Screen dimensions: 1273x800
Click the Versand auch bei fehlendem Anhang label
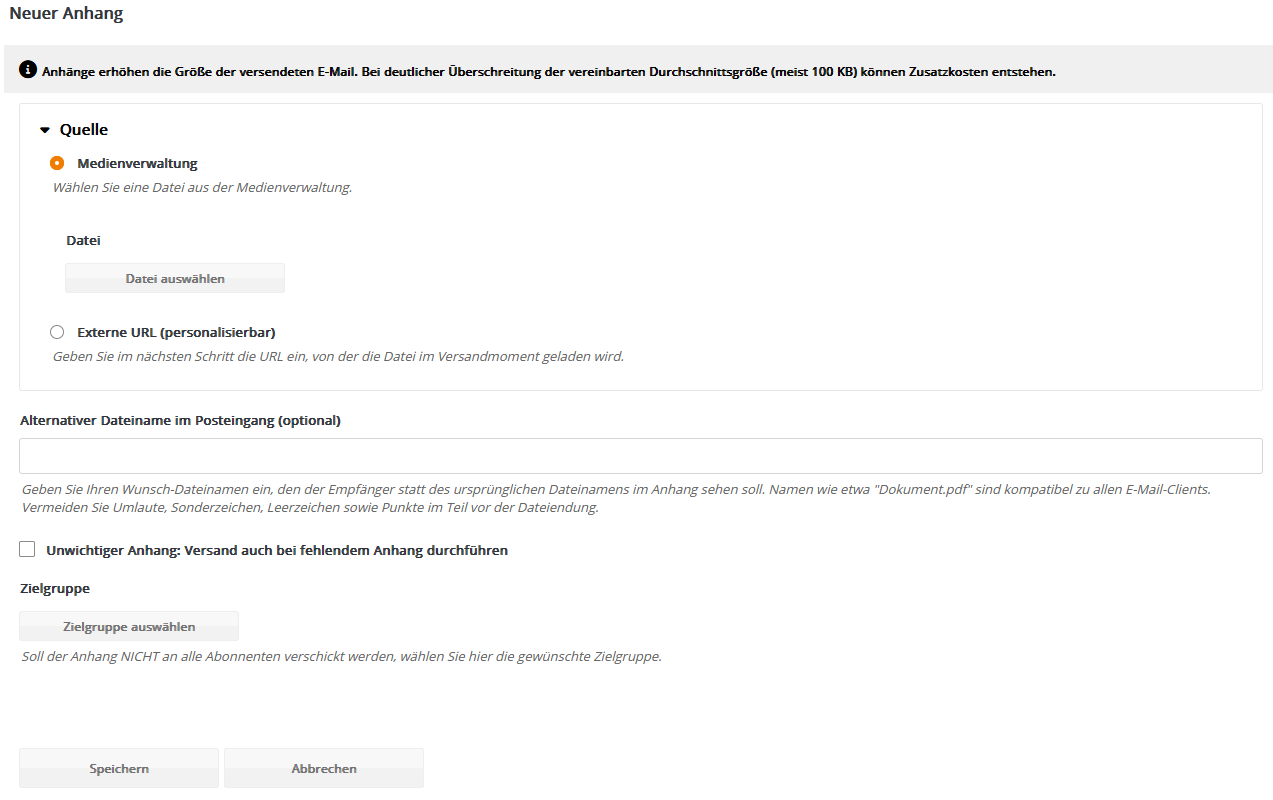tap(277, 550)
